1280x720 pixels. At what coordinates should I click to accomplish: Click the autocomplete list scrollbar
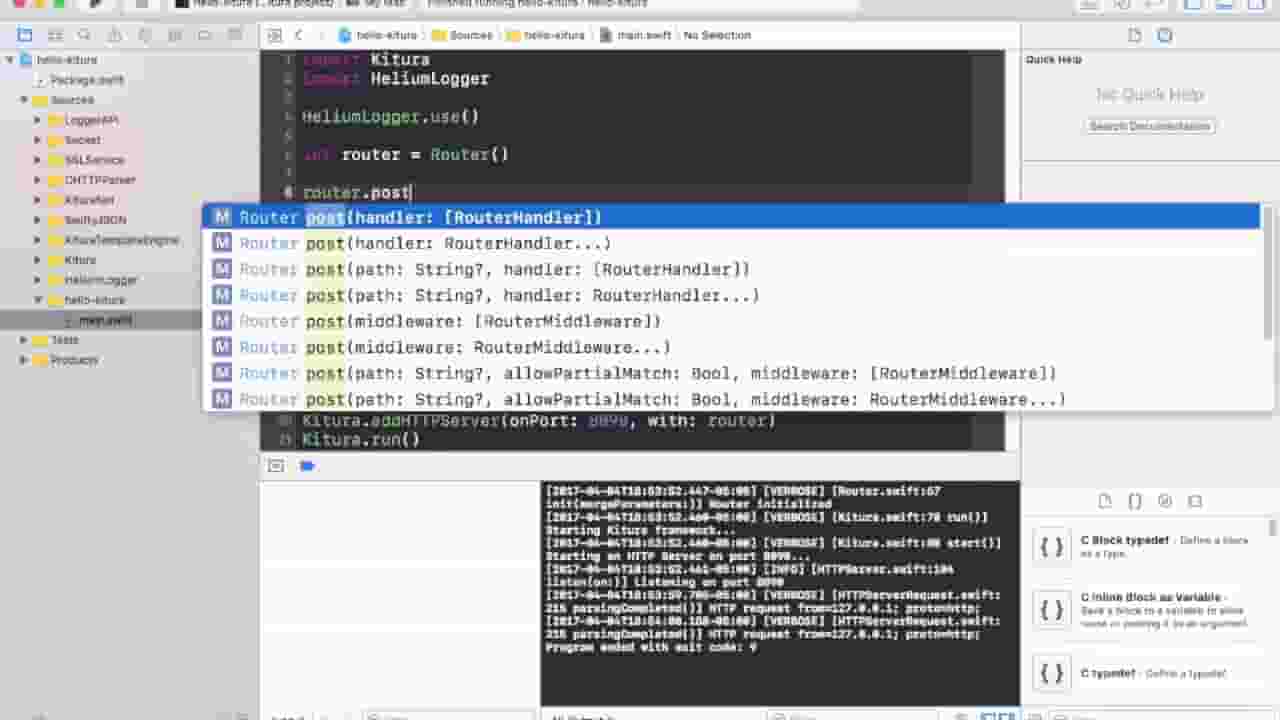1268,272
